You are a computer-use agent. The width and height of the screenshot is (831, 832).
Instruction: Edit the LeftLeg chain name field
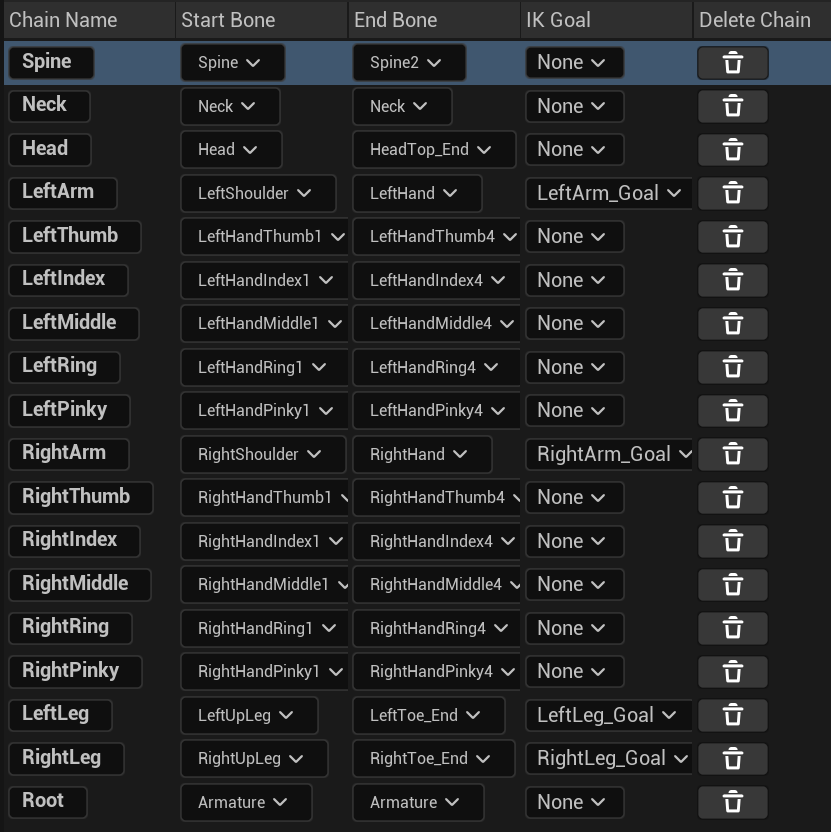[60, 715]
